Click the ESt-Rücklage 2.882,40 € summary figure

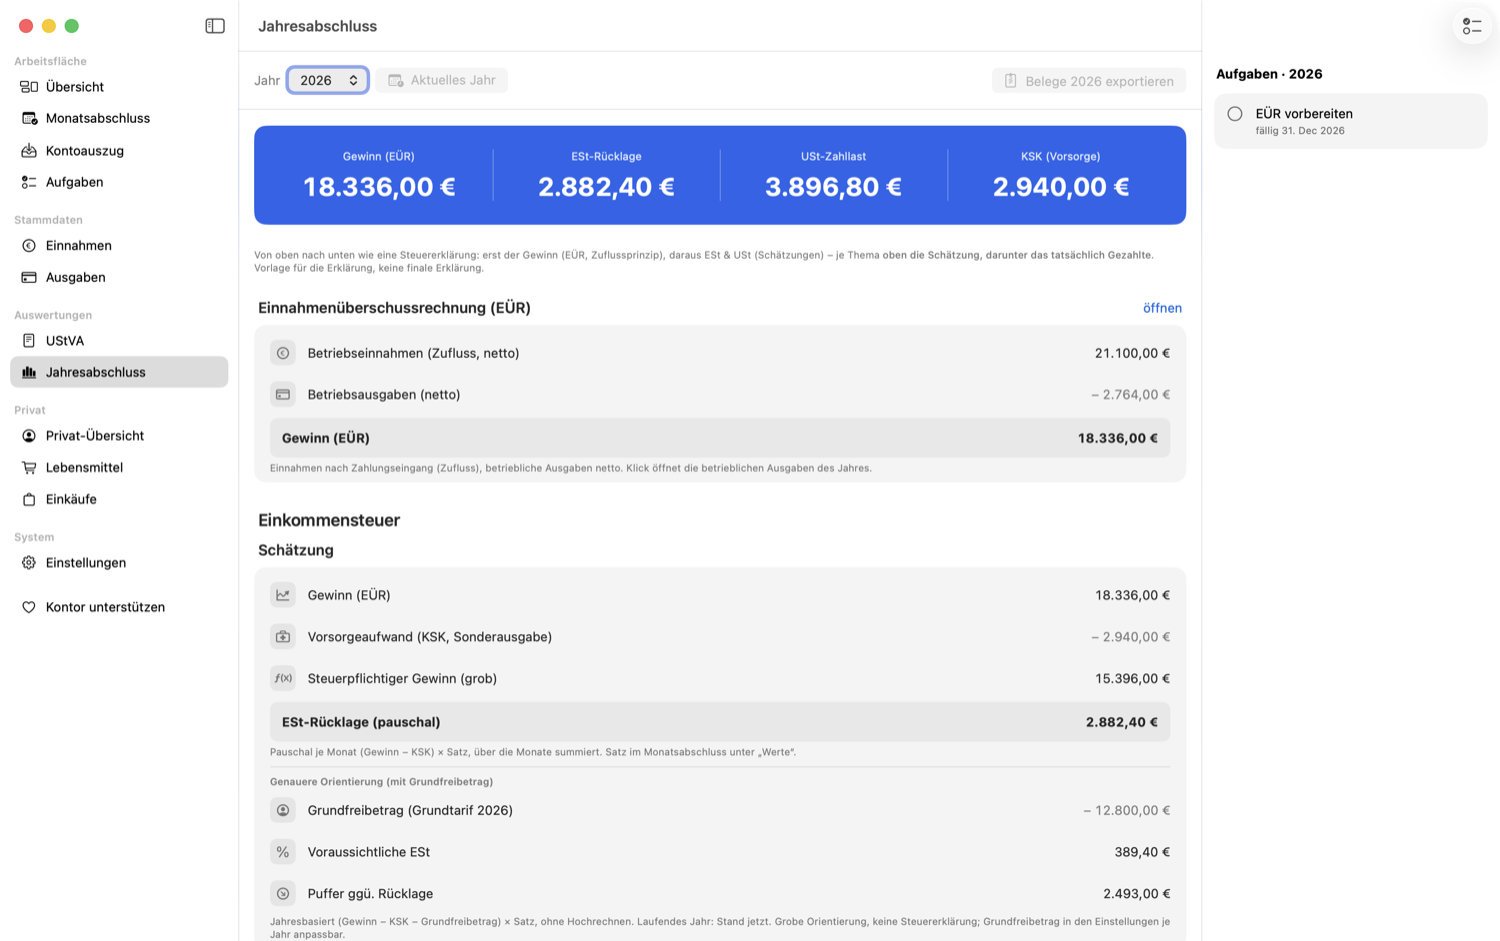(606, 187)
